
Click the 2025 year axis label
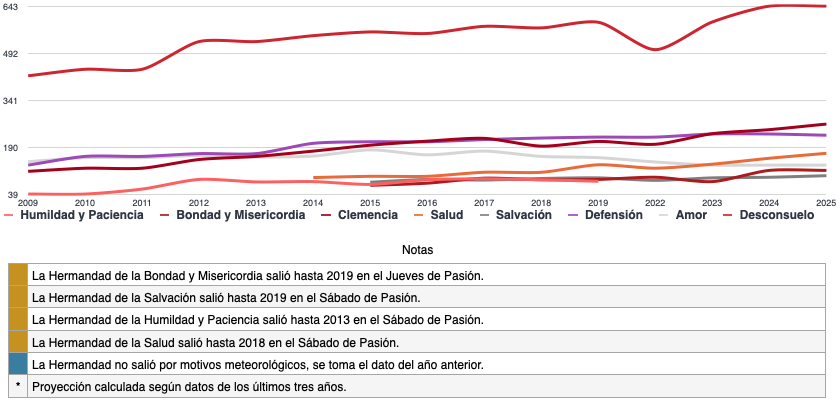click(x=825, y=203)
